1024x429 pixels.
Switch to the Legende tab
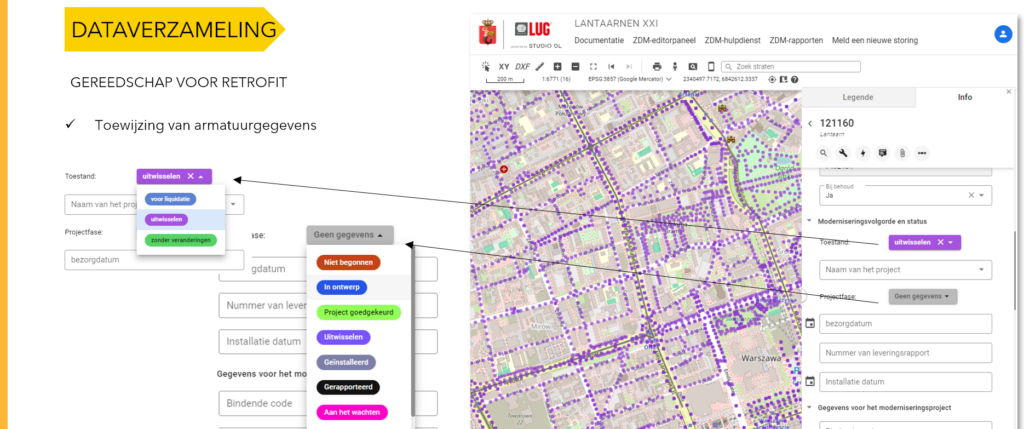coord(860,97)
